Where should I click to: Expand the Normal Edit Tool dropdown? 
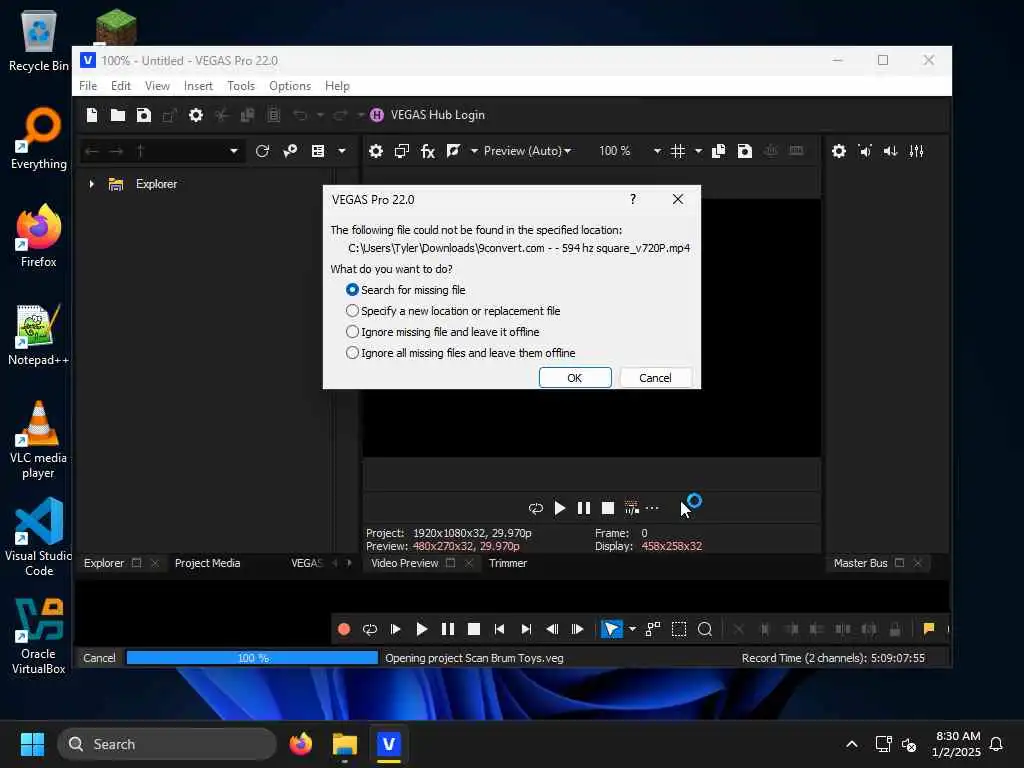coord(632,629)
